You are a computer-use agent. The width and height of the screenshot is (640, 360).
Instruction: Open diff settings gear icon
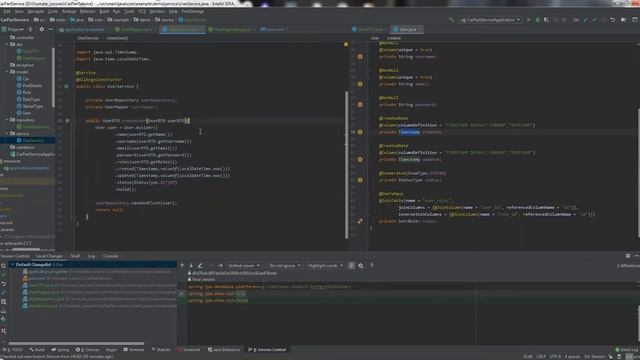[x=361, y=266]
